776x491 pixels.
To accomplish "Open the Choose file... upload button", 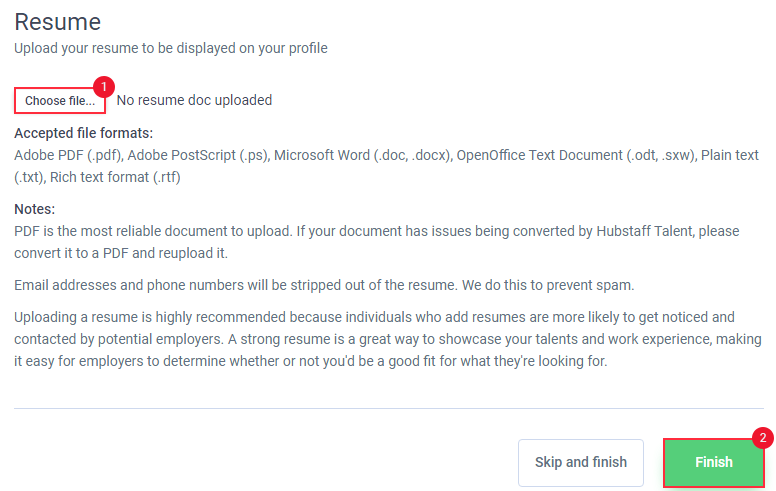I will (x=60, y=100).
